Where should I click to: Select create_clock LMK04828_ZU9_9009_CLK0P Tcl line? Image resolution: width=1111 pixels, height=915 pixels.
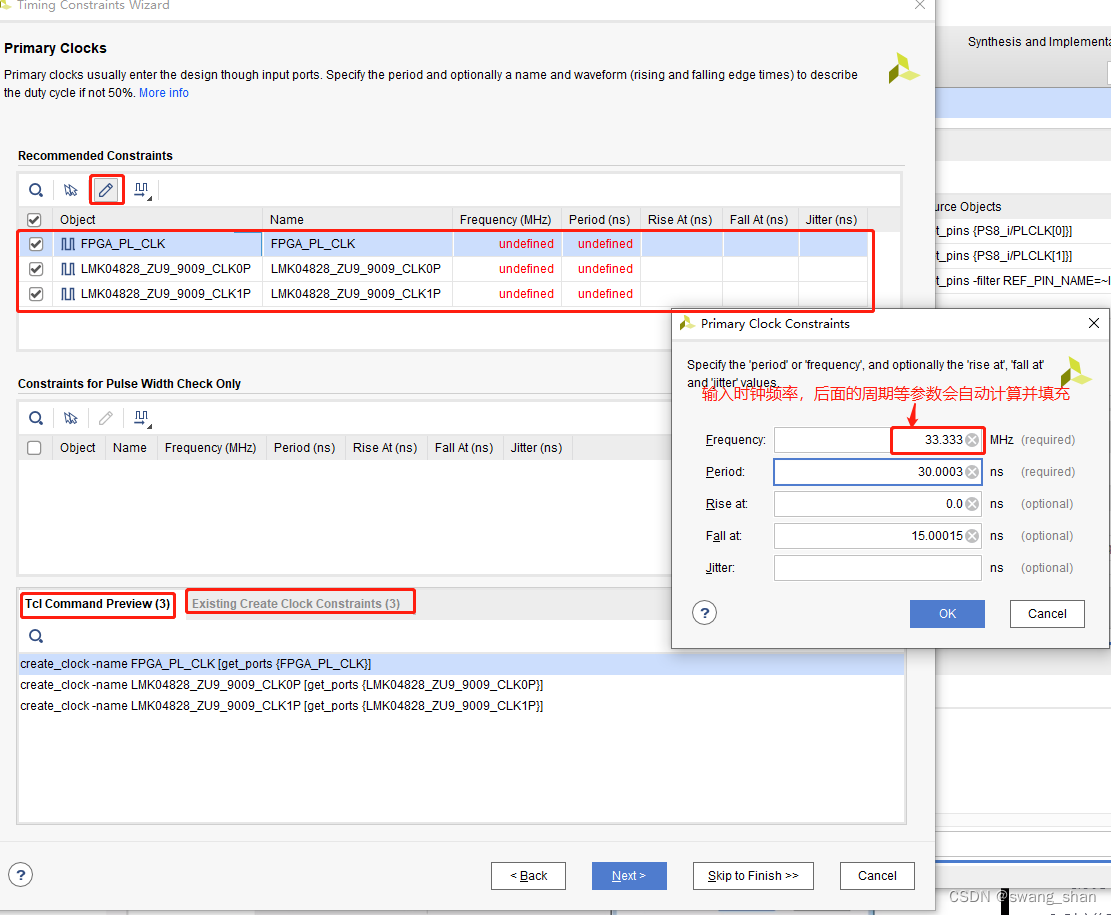461,685
